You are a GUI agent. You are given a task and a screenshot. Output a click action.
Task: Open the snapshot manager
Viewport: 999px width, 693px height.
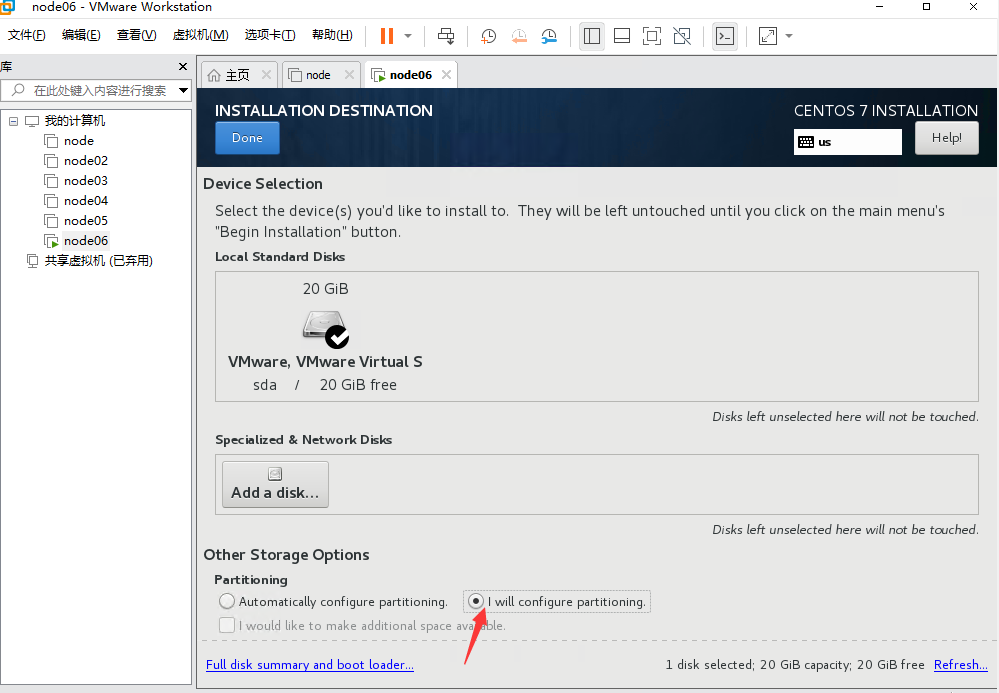click(549, 36)
